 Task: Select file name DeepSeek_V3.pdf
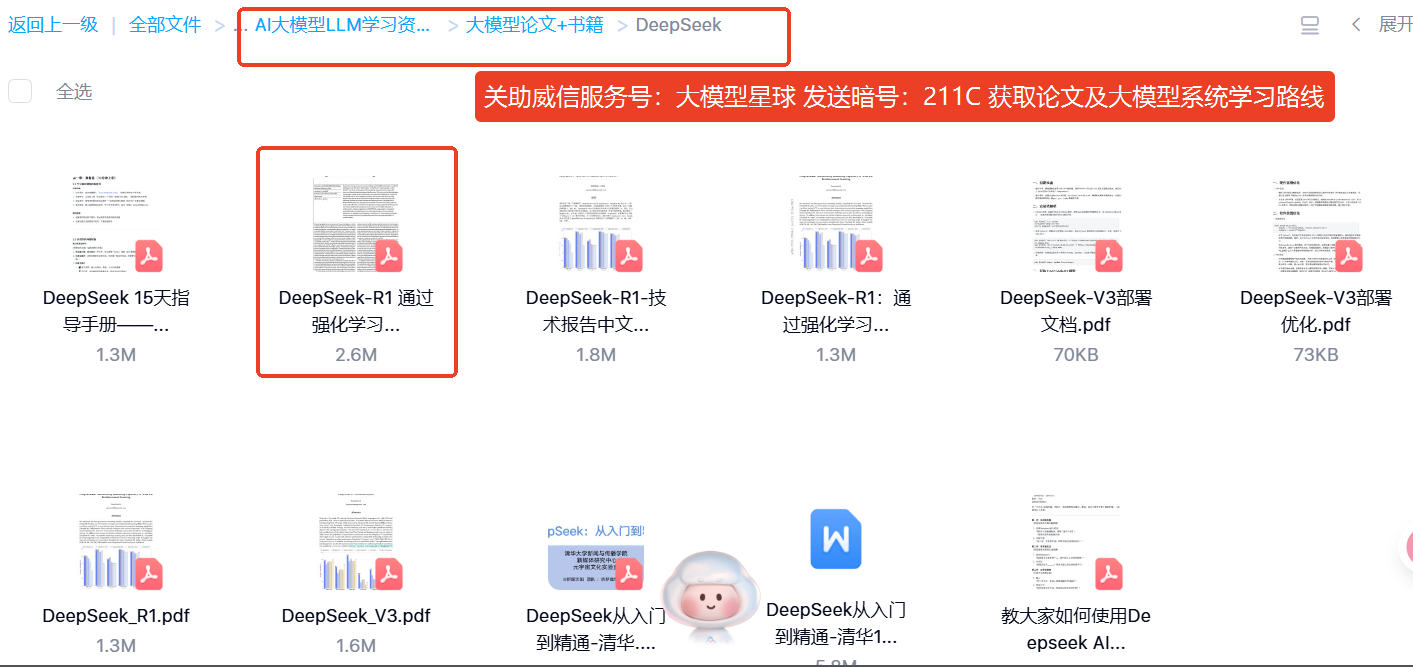pos(356,615)
